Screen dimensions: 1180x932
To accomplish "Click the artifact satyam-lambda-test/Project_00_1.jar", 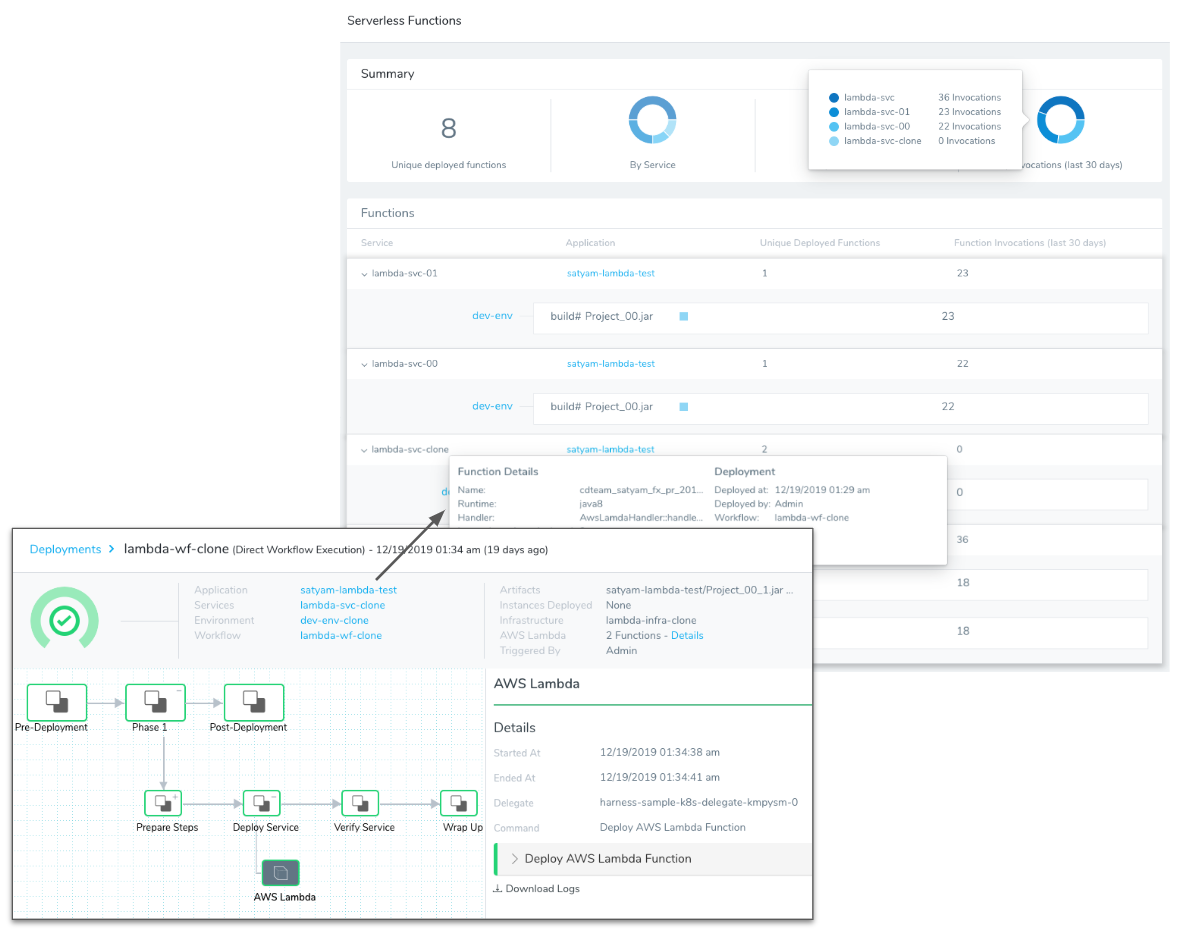I will tap(699, 589).
